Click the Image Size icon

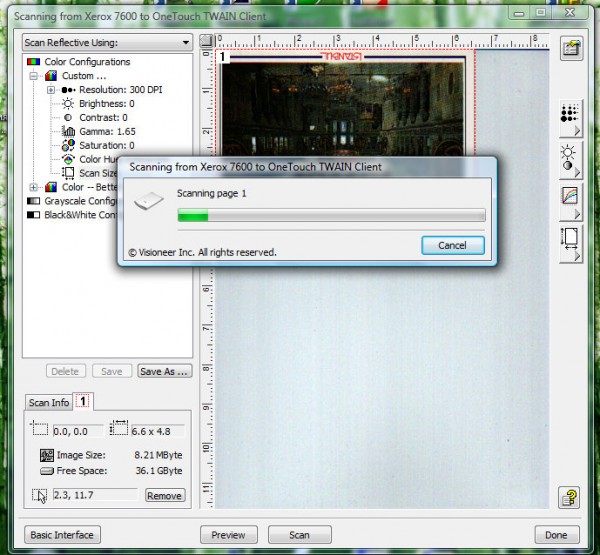(x=47, y=455)
